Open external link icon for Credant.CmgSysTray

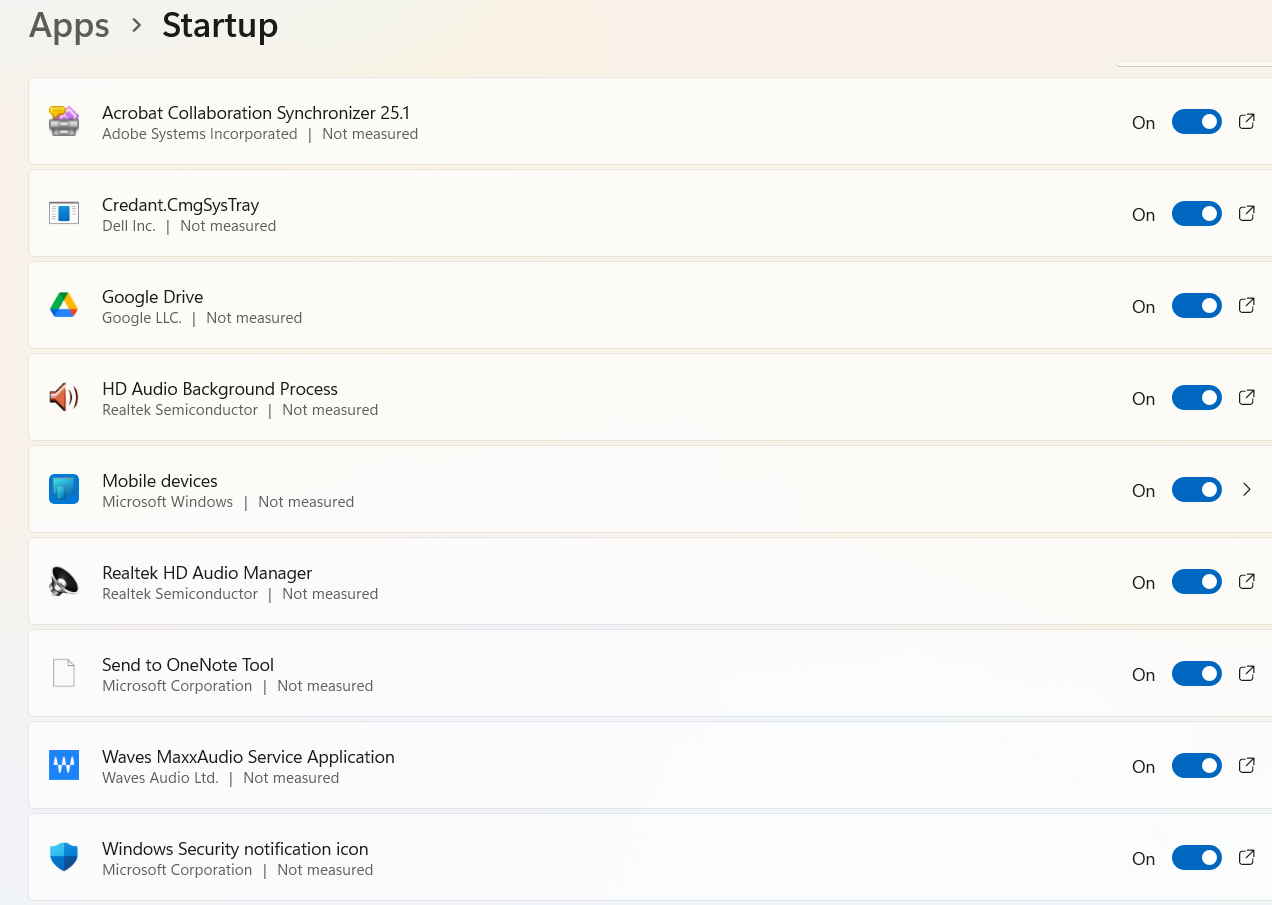point(1247,213)
